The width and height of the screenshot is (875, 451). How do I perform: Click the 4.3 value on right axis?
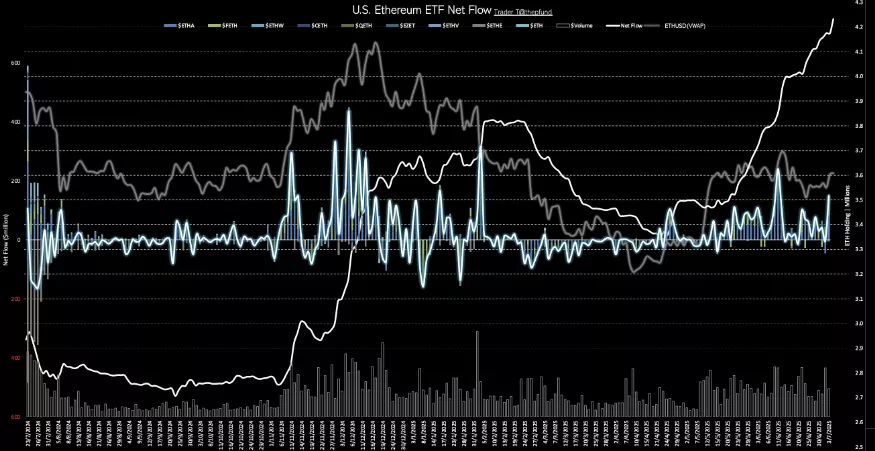pyautogui.click(x=859, y=3)
